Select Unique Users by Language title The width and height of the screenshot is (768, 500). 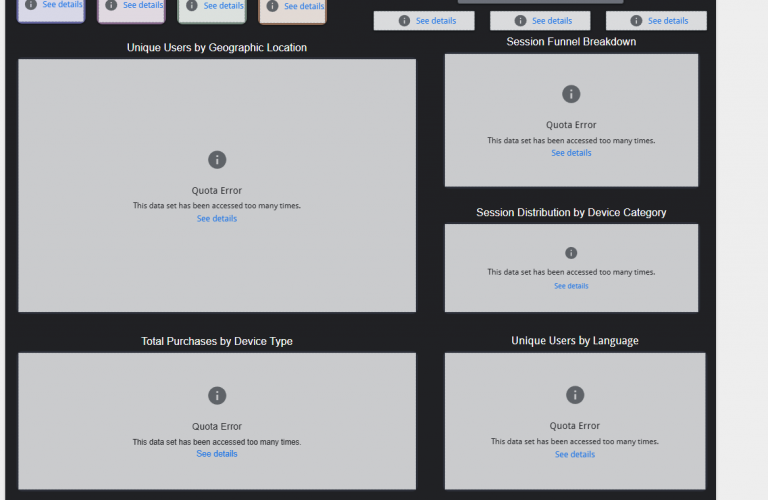coord(575,341)
